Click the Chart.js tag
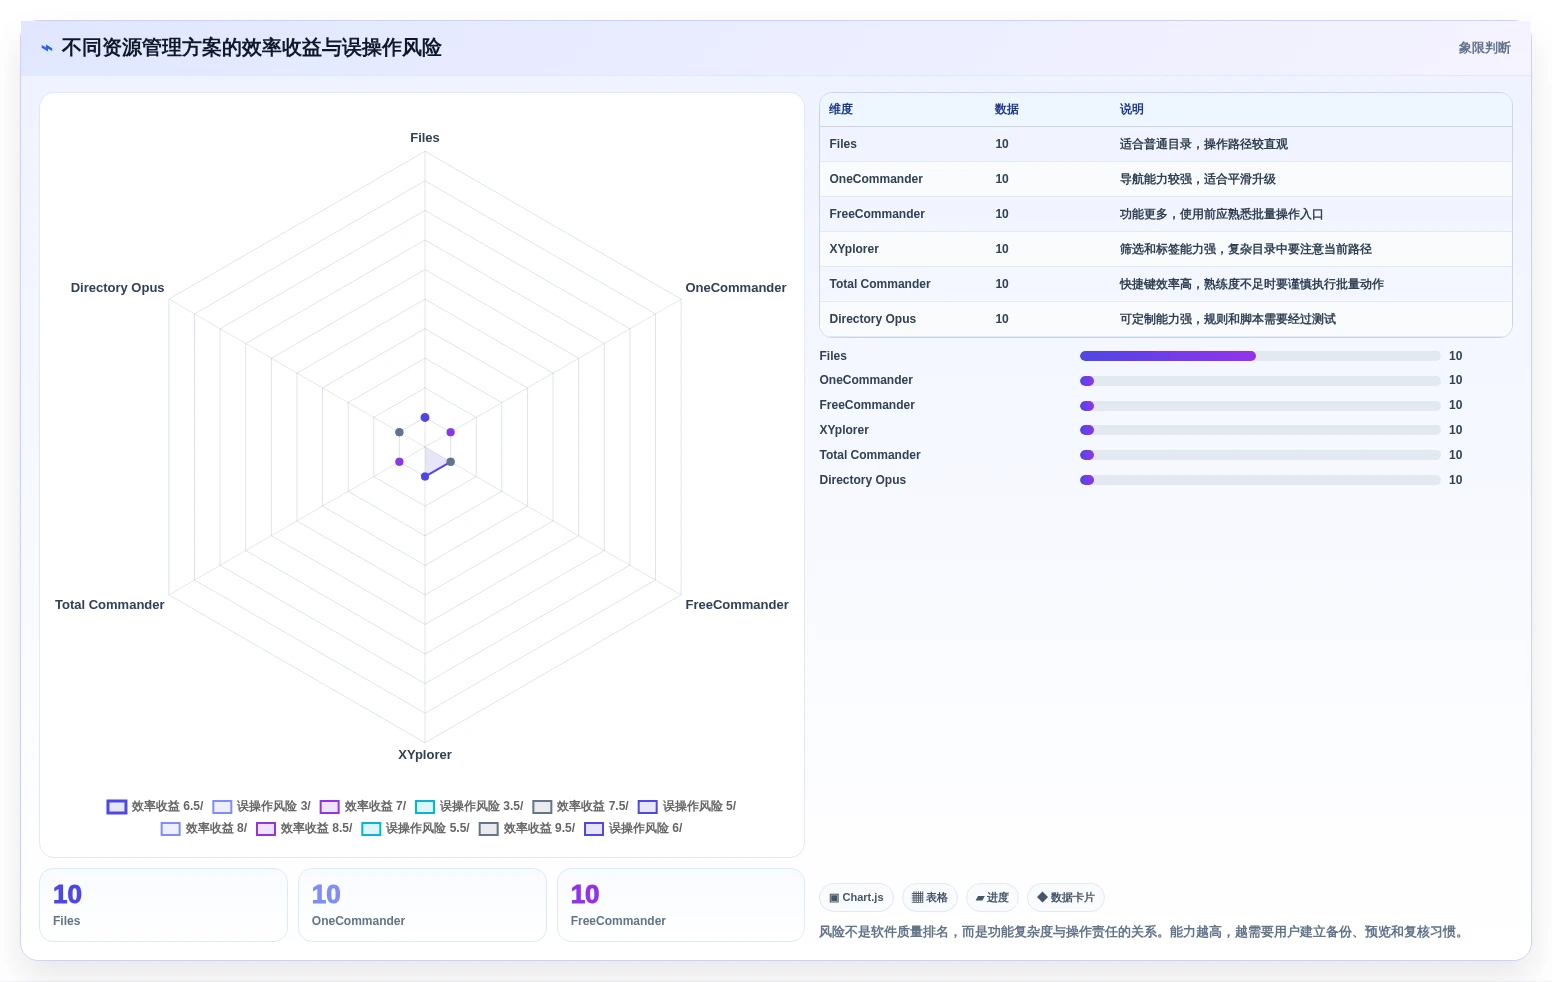The width and height of the screenshot is (1552, 982). point(856,898)
